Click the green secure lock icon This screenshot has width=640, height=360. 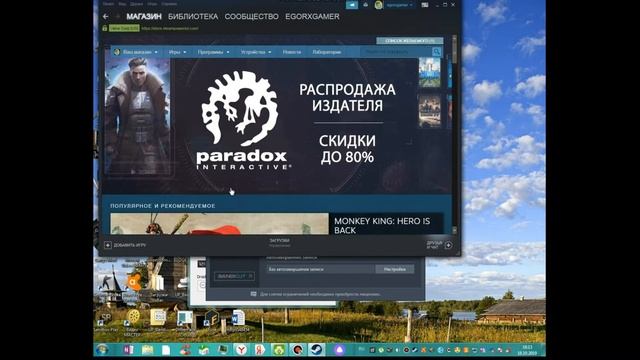(x=105, y=28)
